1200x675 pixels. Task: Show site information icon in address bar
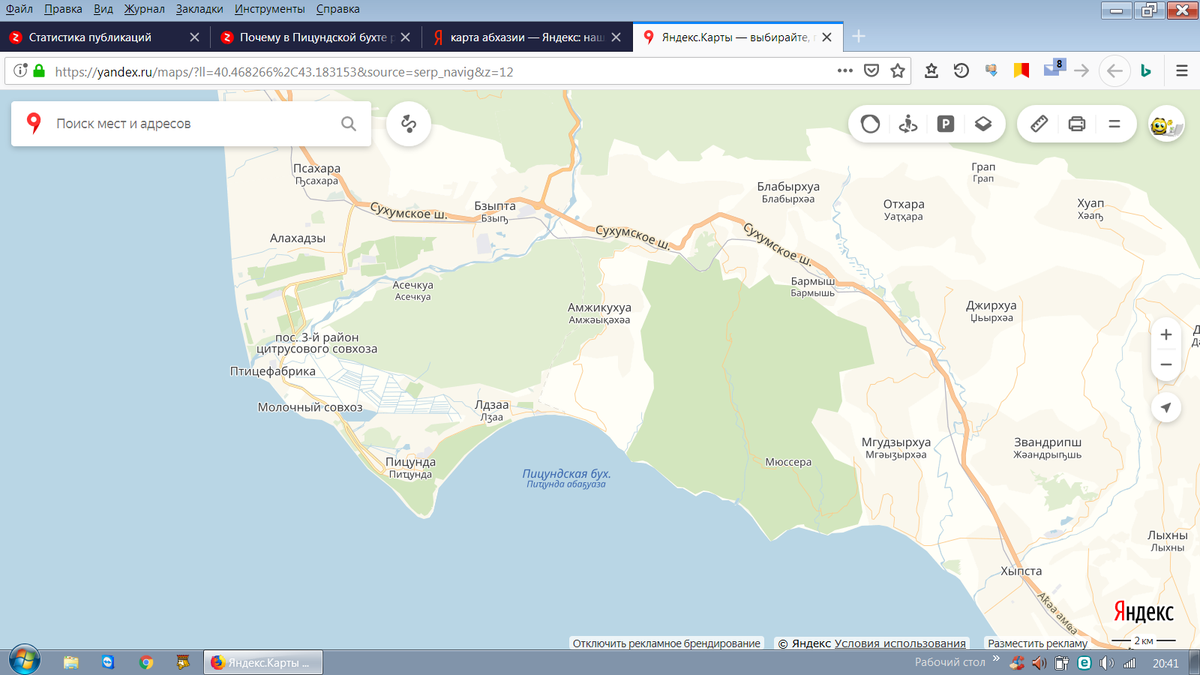(x=20, y=71)
